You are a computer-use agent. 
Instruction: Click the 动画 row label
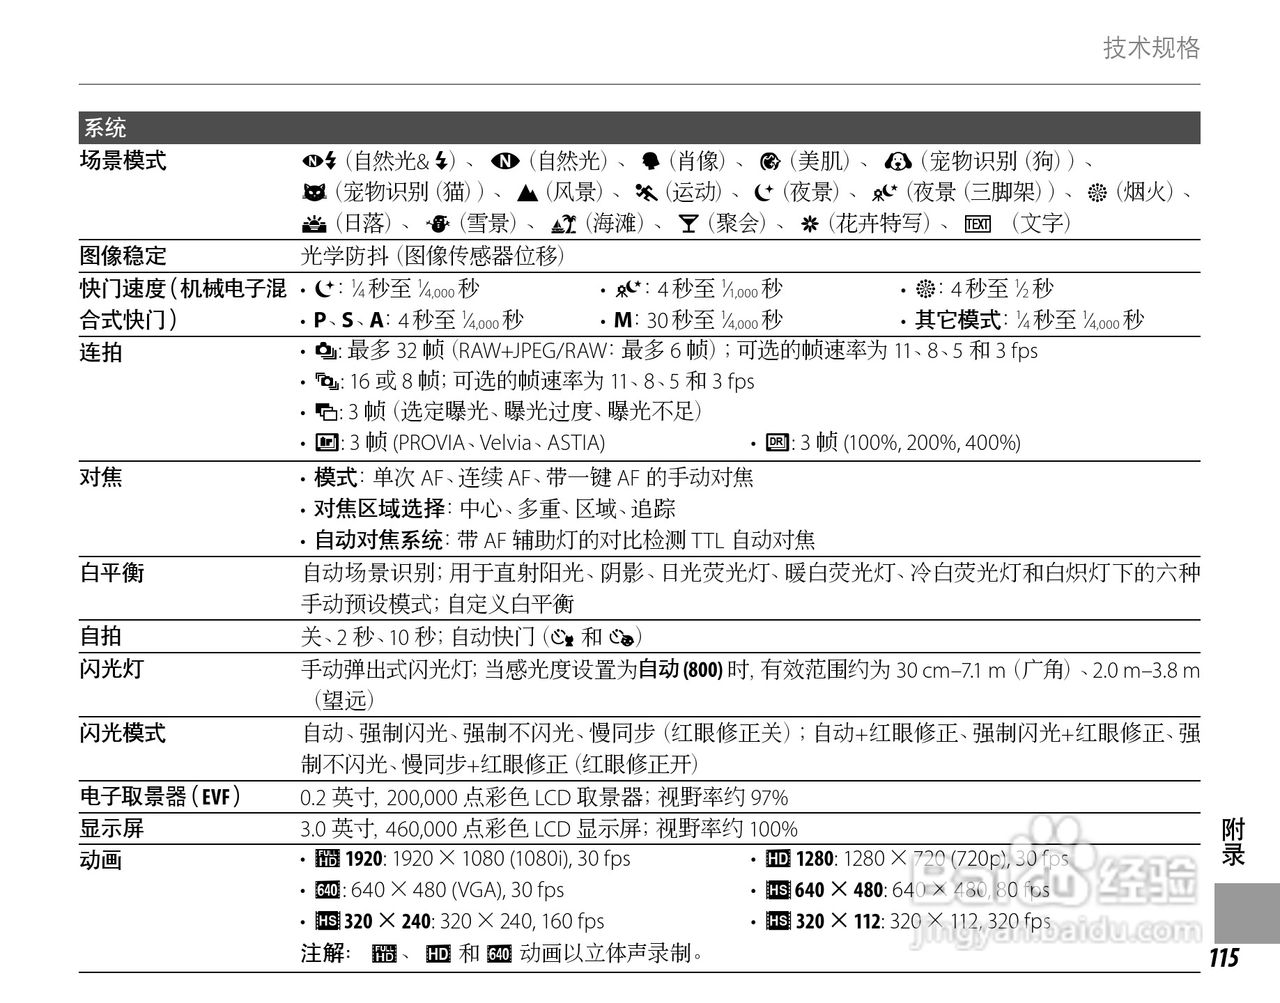(101, 860)
